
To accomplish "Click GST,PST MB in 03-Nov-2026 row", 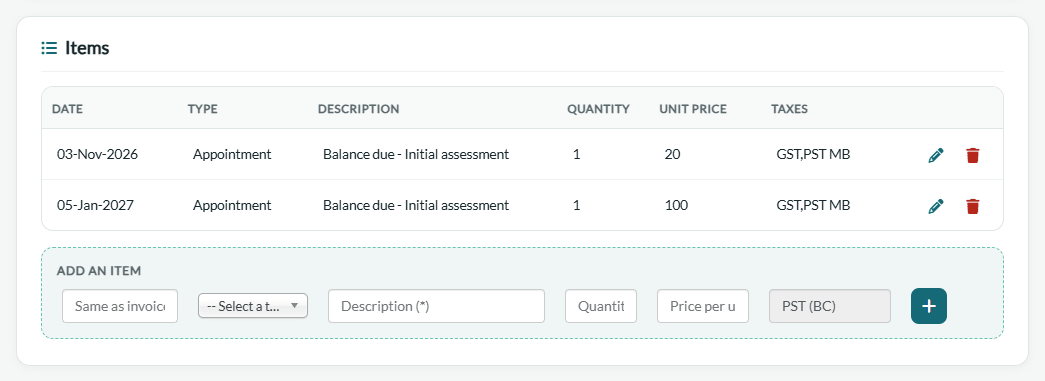I will click(x=813, y=155).
